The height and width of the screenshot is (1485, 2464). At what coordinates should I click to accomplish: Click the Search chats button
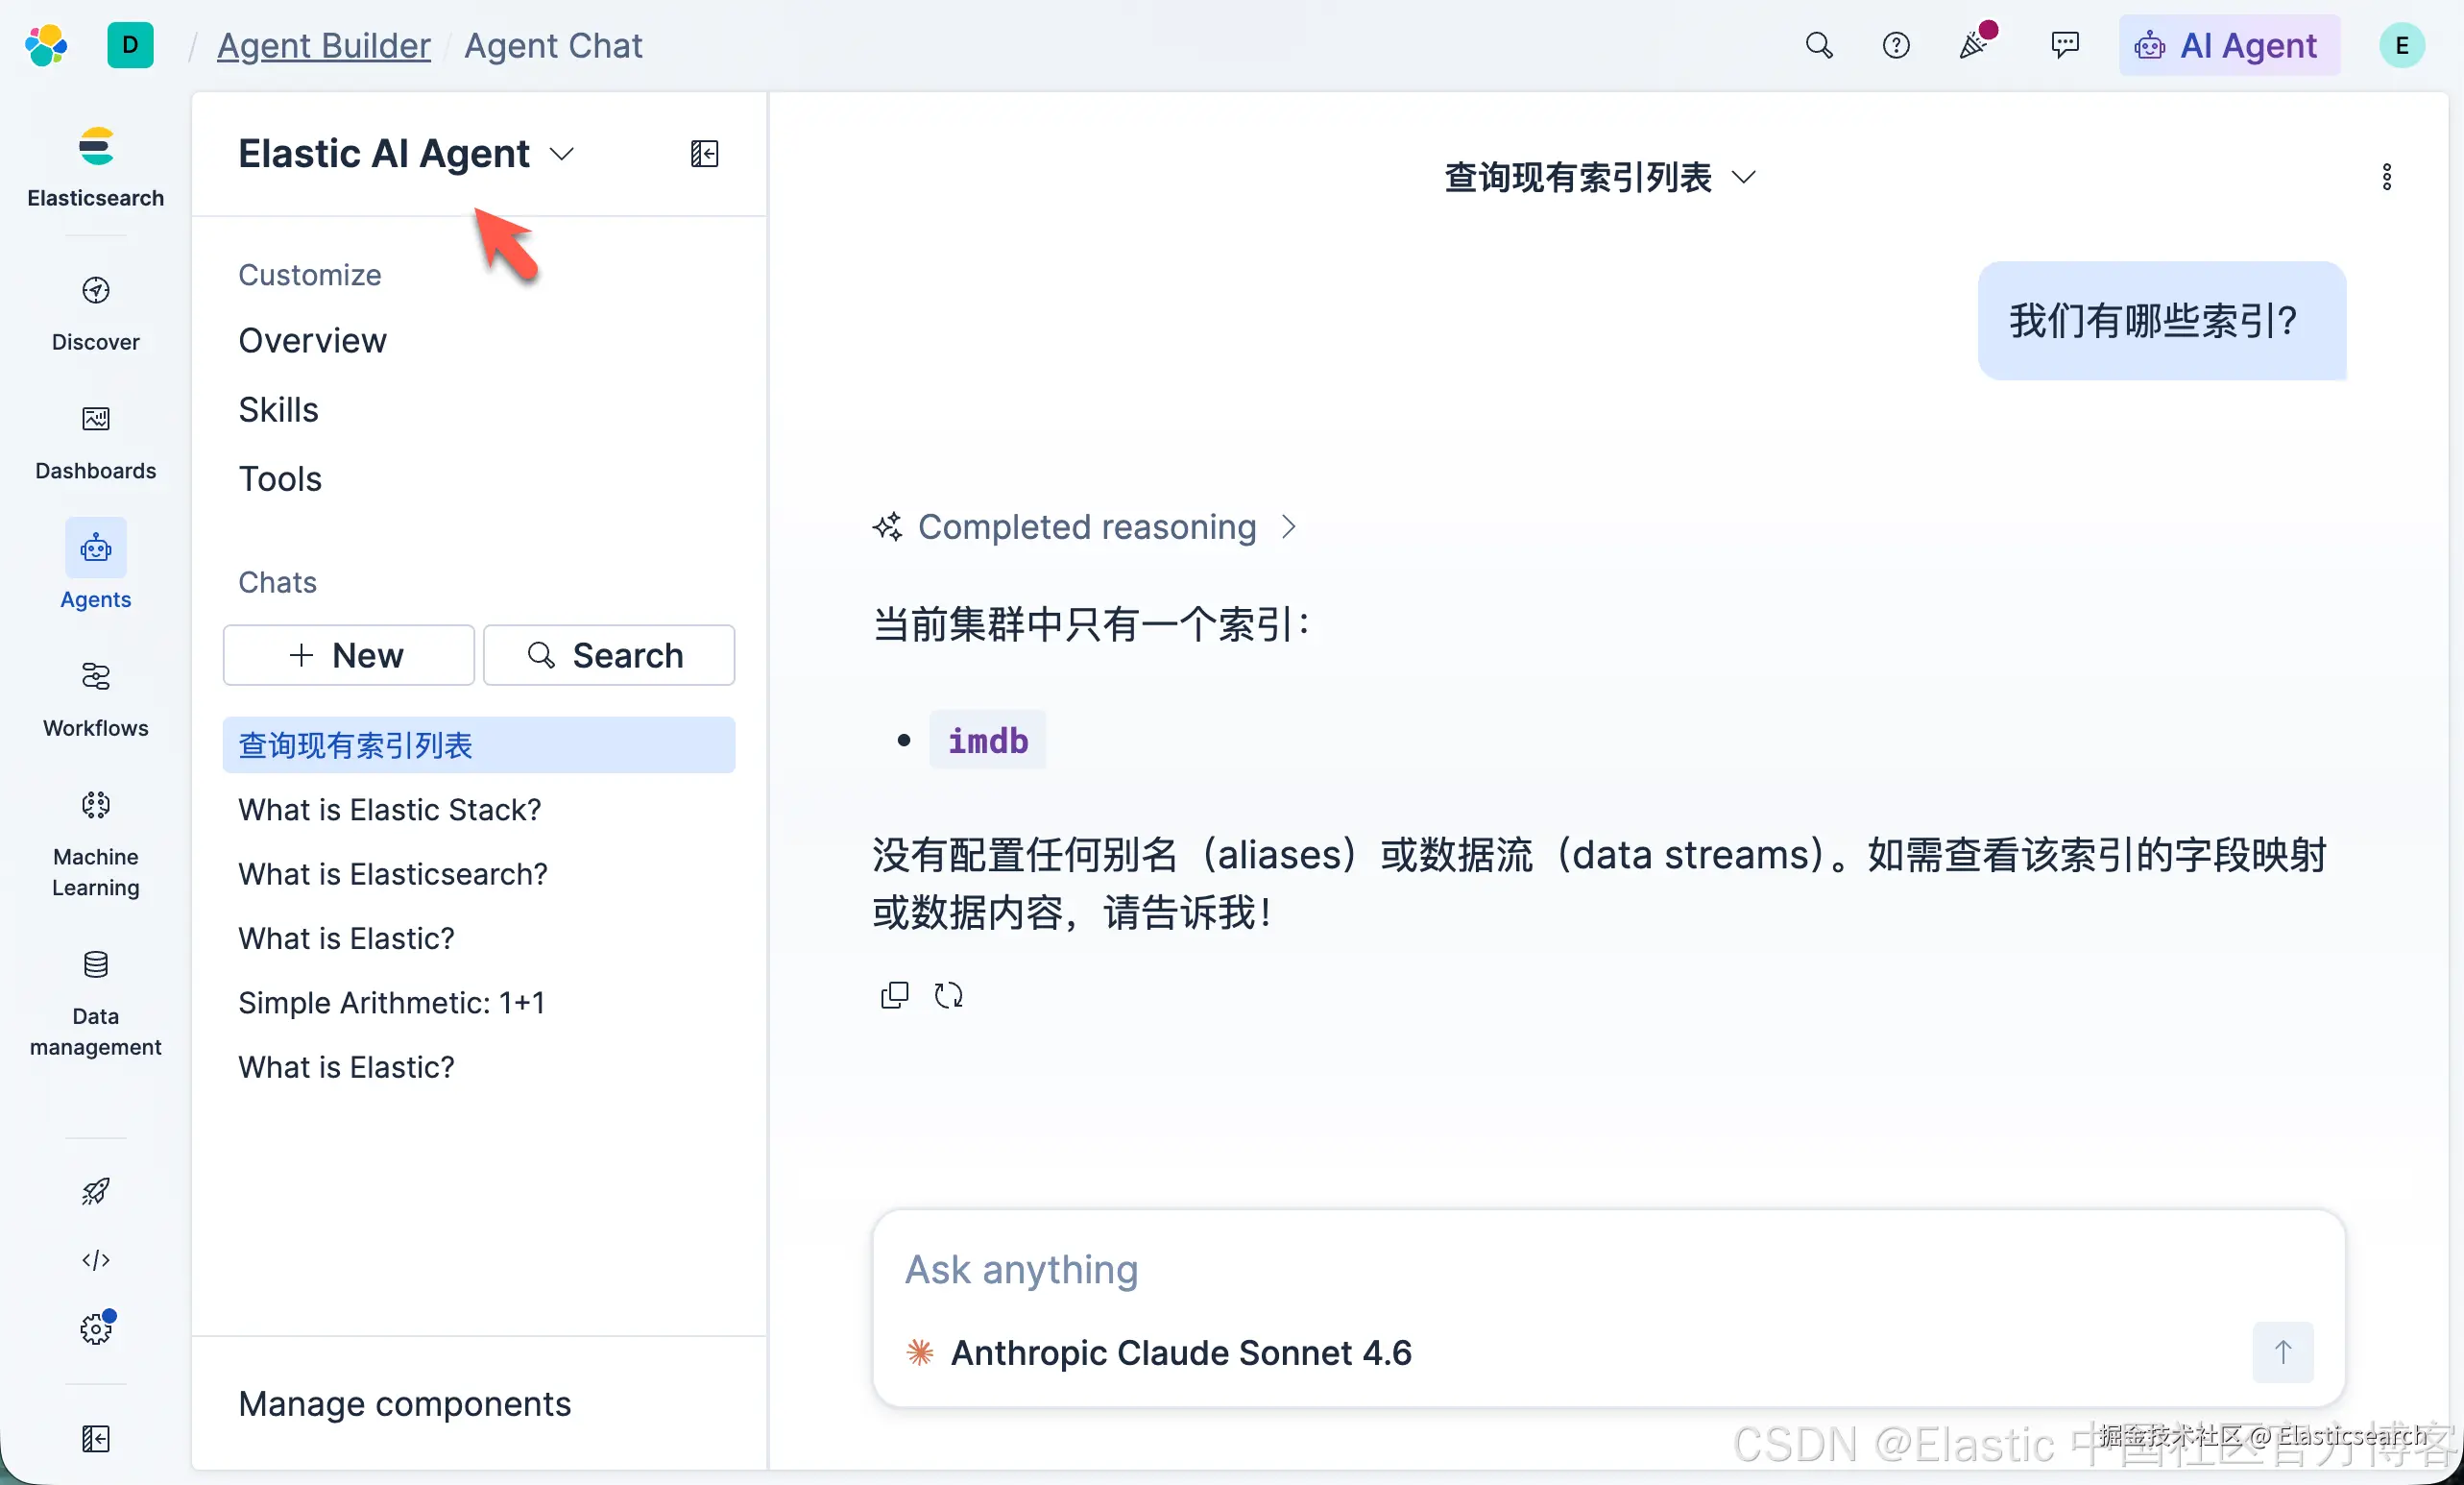(x=609, y=655)
